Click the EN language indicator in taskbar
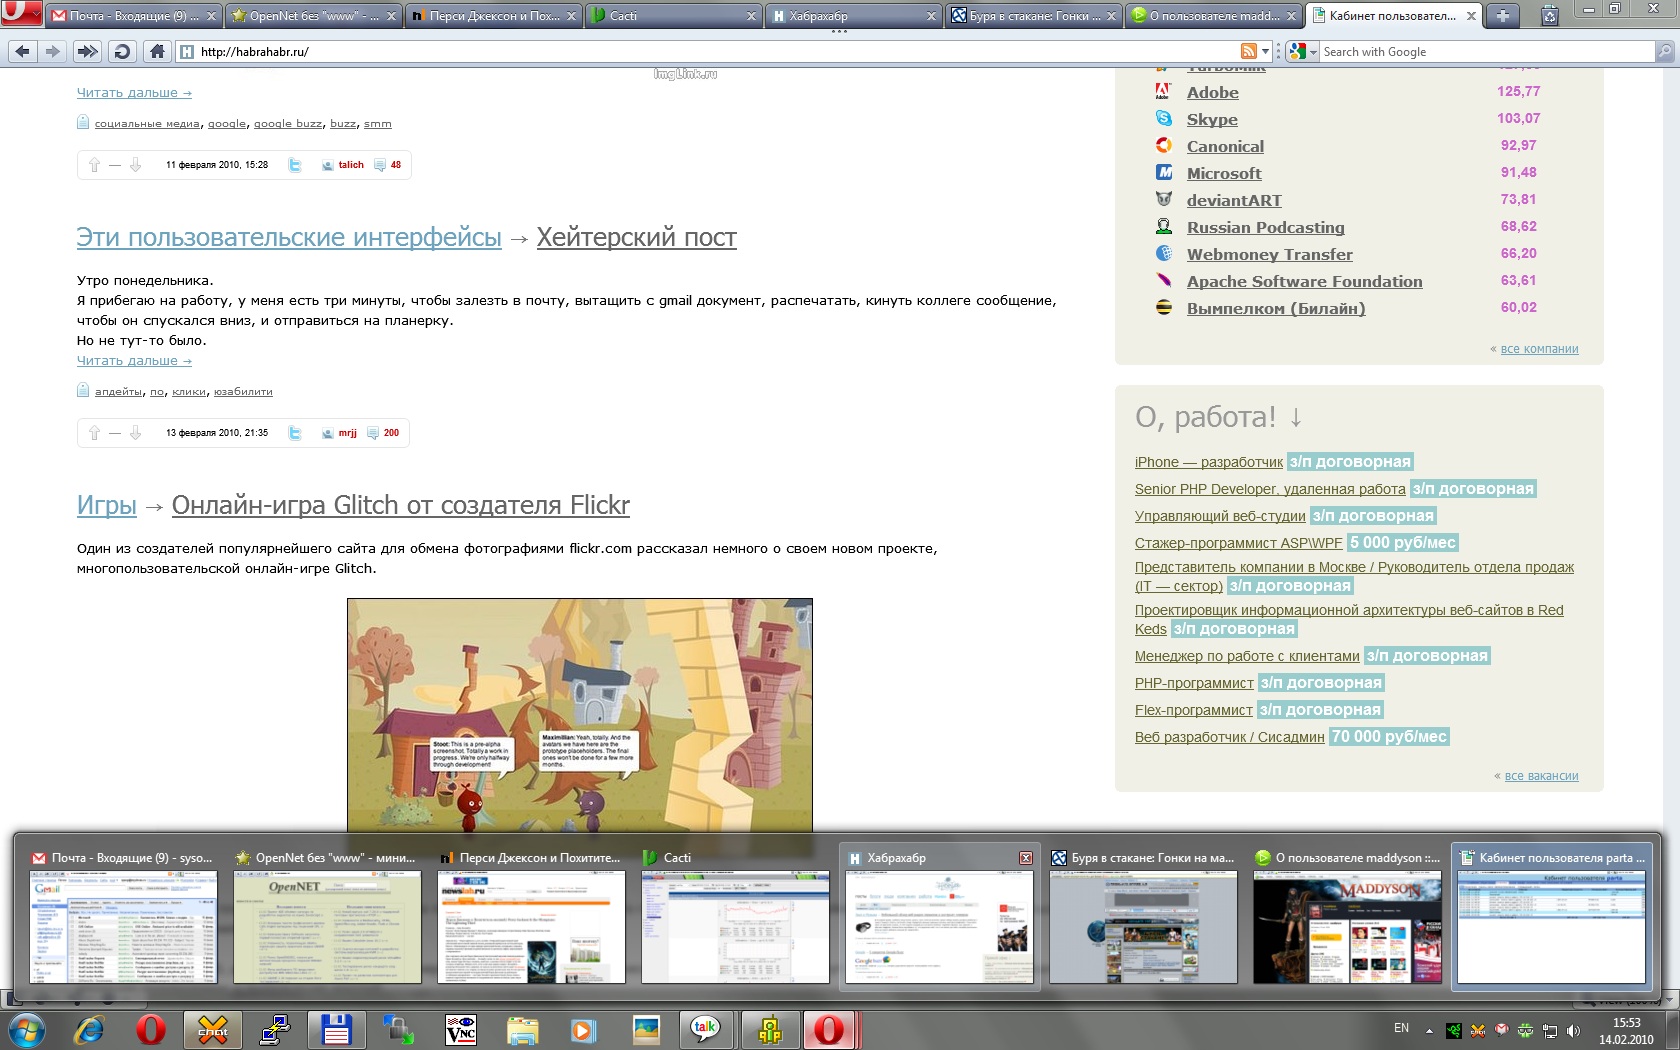 1401,1028
